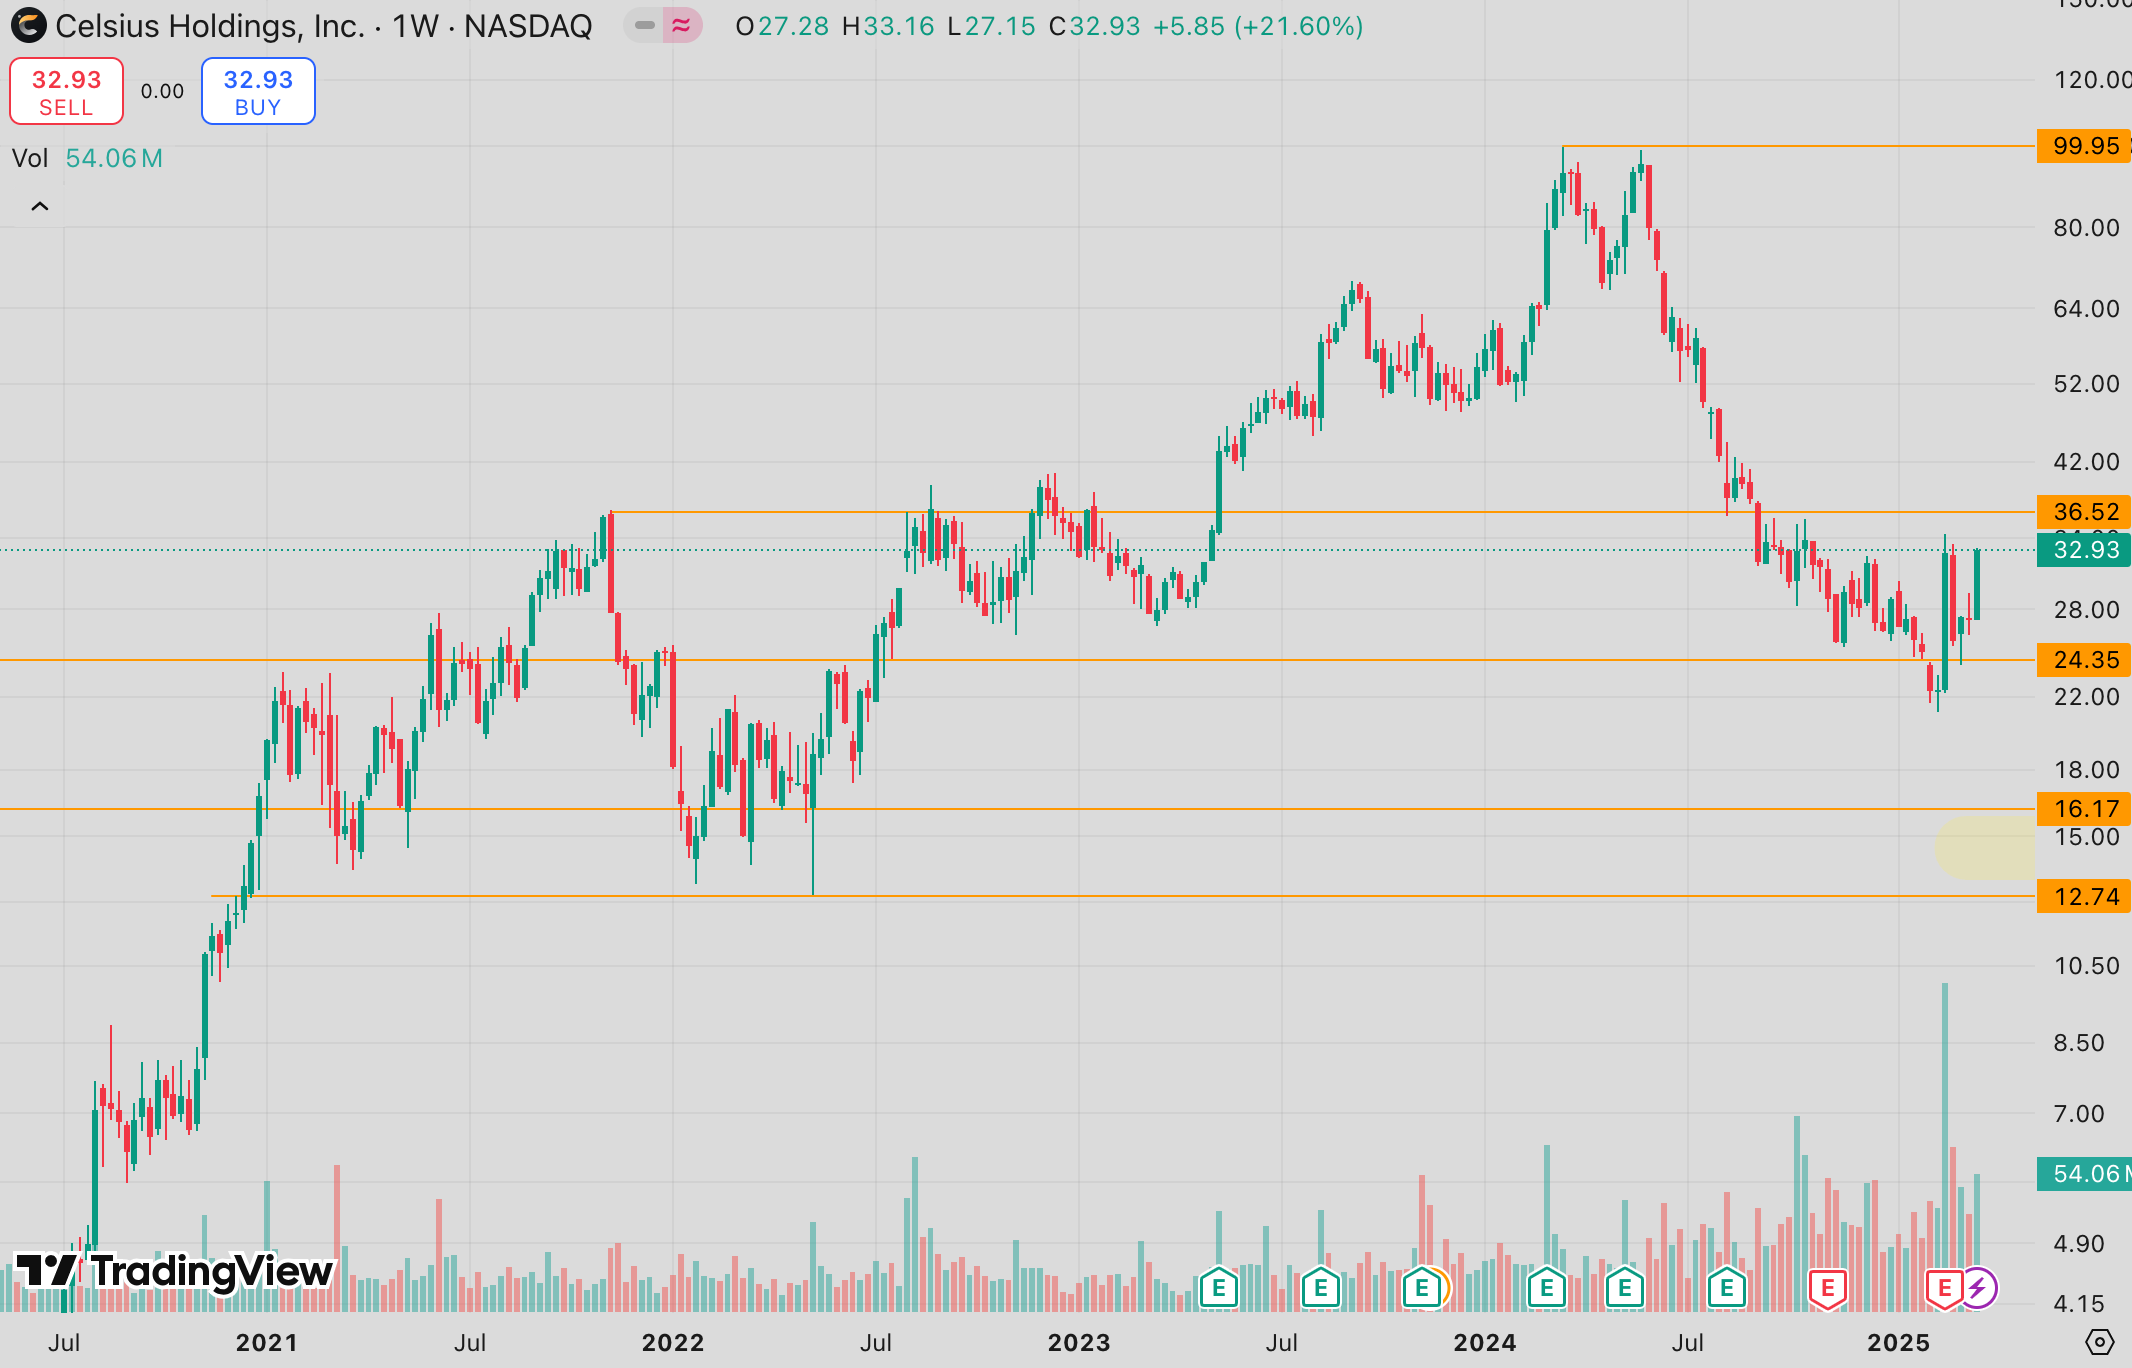Open the earliest green earnings marker of 2023
The height and width of the screenshot is (1368, 2132).
coord(1219,1288)
